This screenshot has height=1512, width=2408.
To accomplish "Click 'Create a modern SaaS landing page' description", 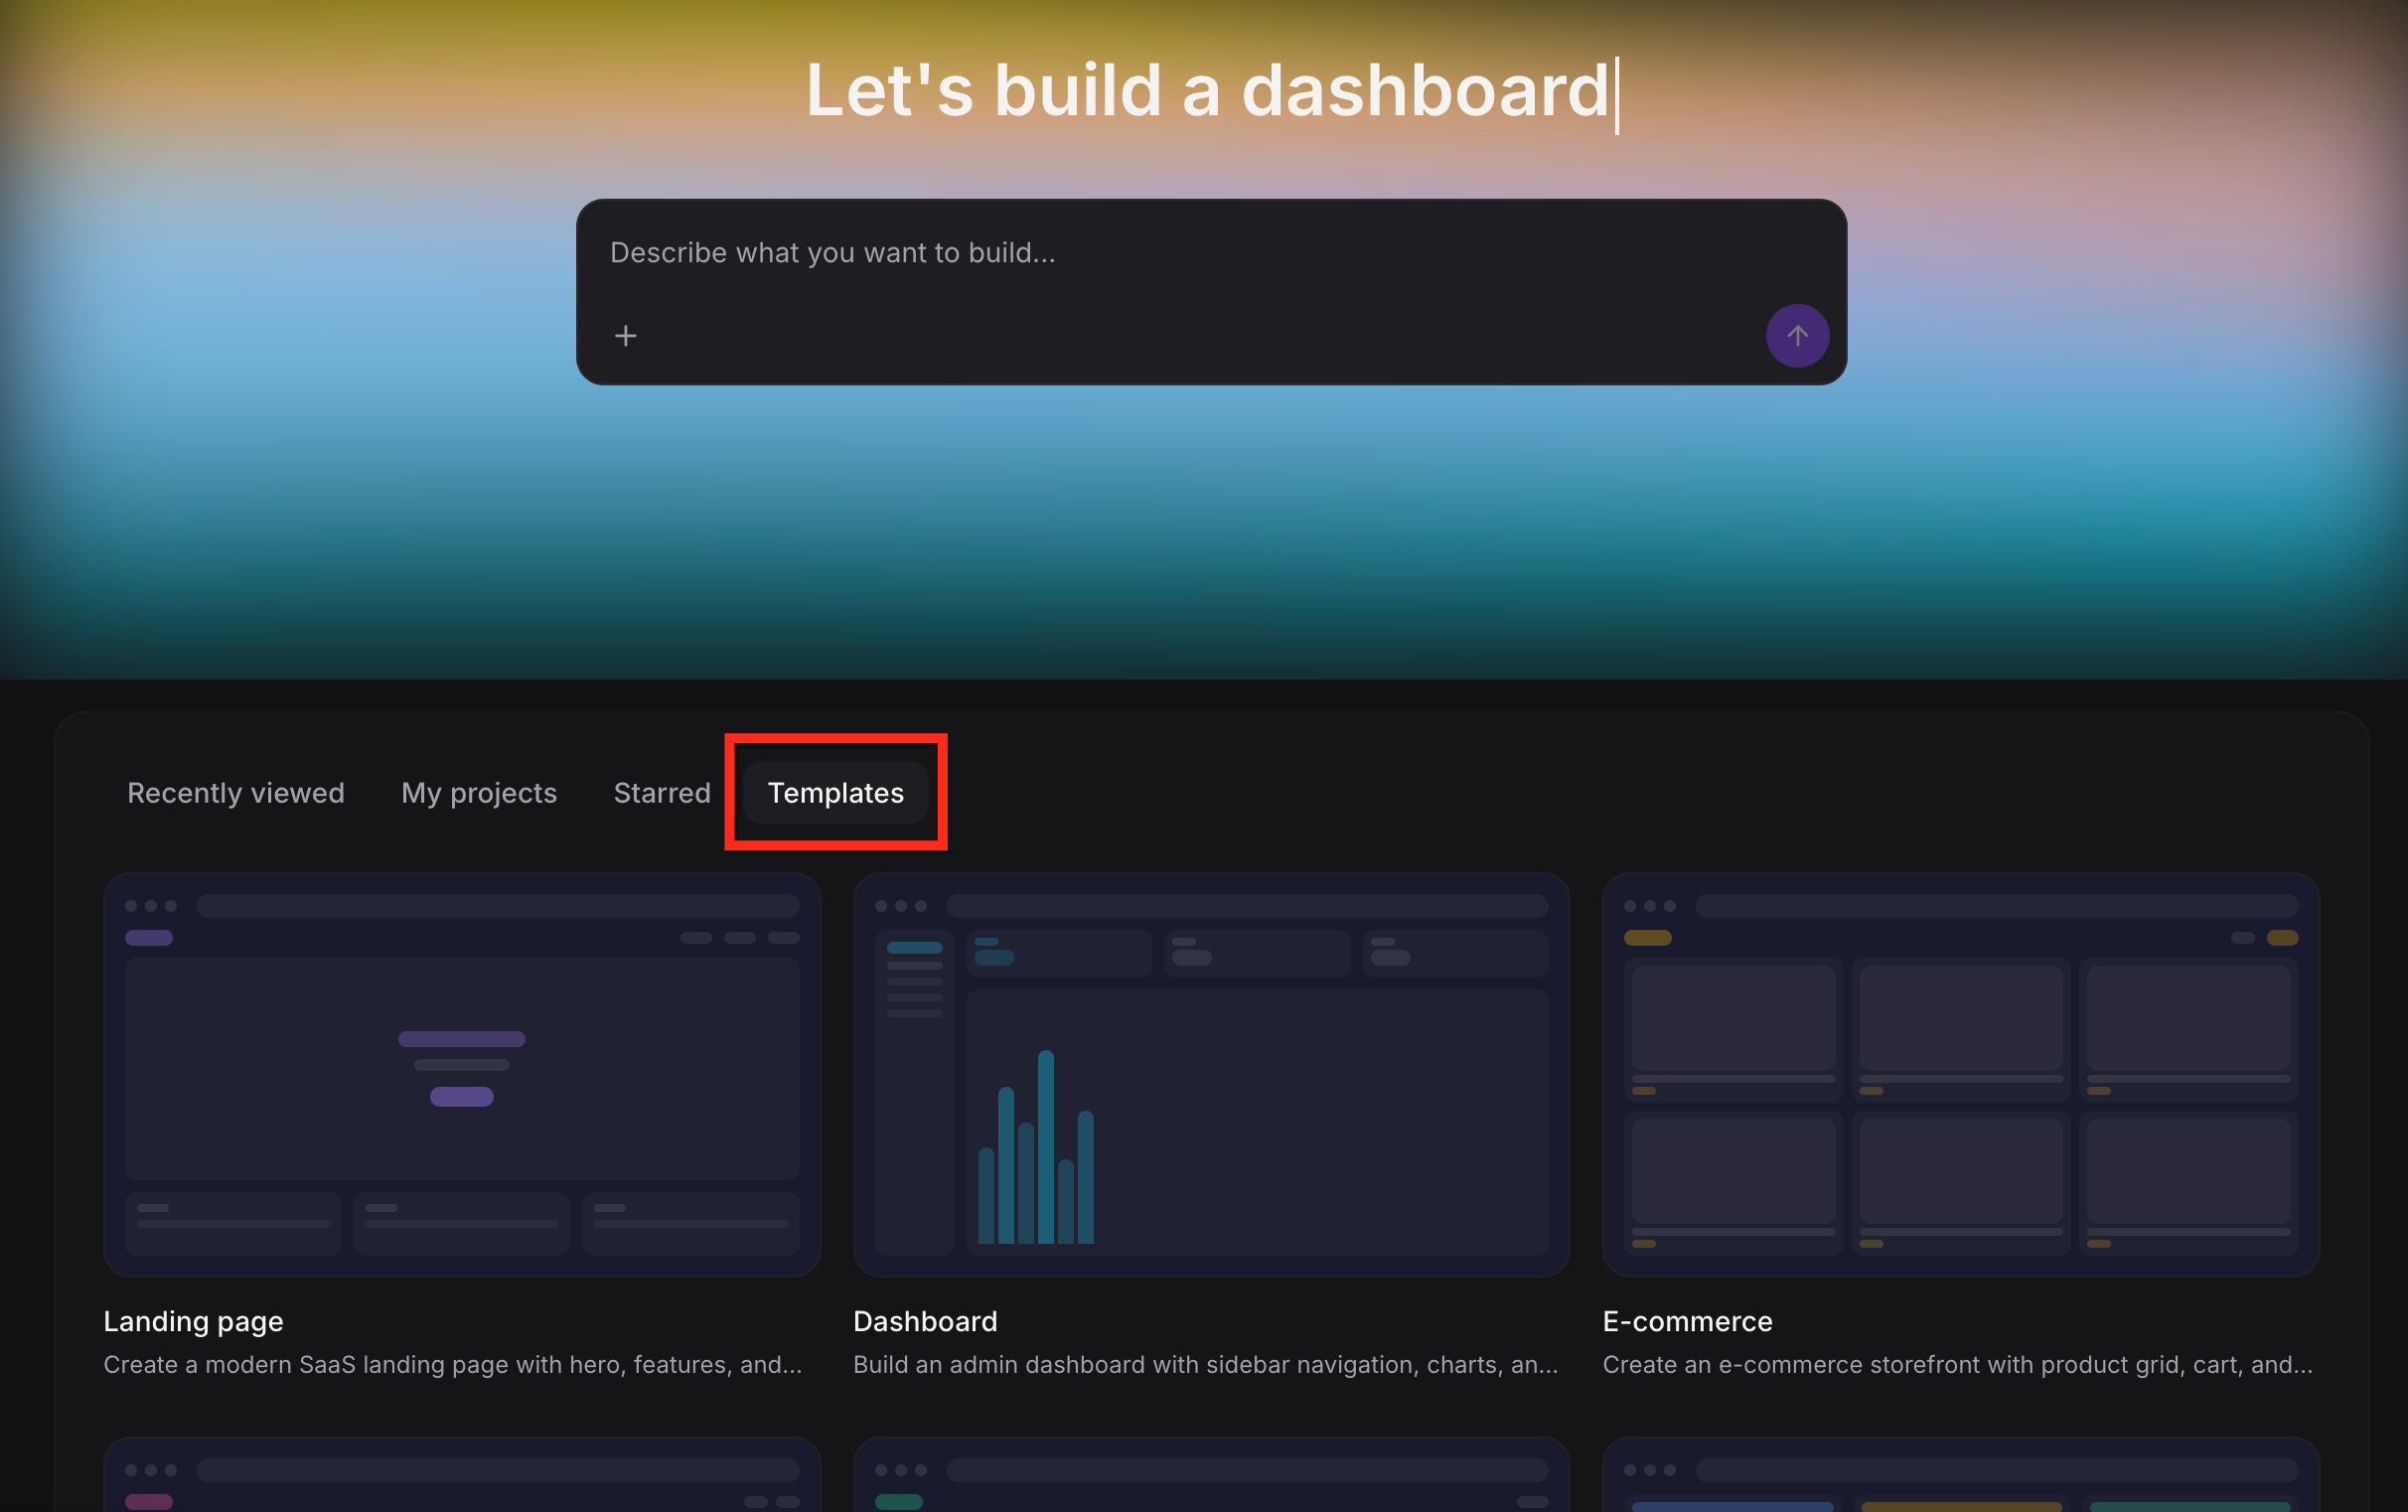I will pyautogui.click(x=453, y=1365).
